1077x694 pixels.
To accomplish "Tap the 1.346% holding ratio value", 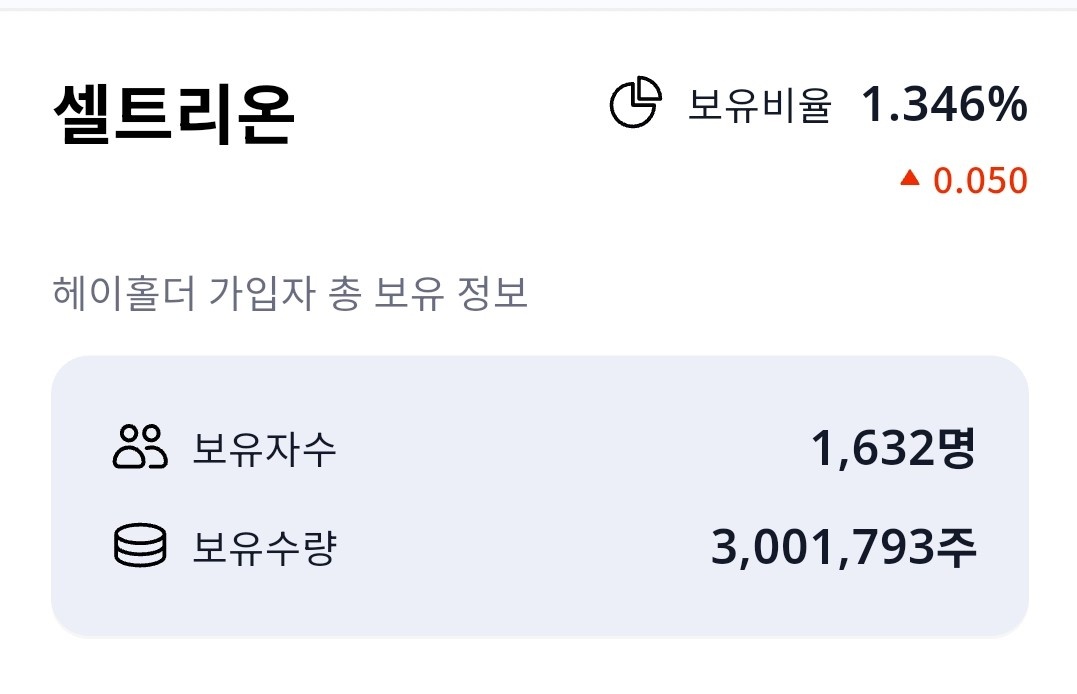I will [x=944, y=105].
